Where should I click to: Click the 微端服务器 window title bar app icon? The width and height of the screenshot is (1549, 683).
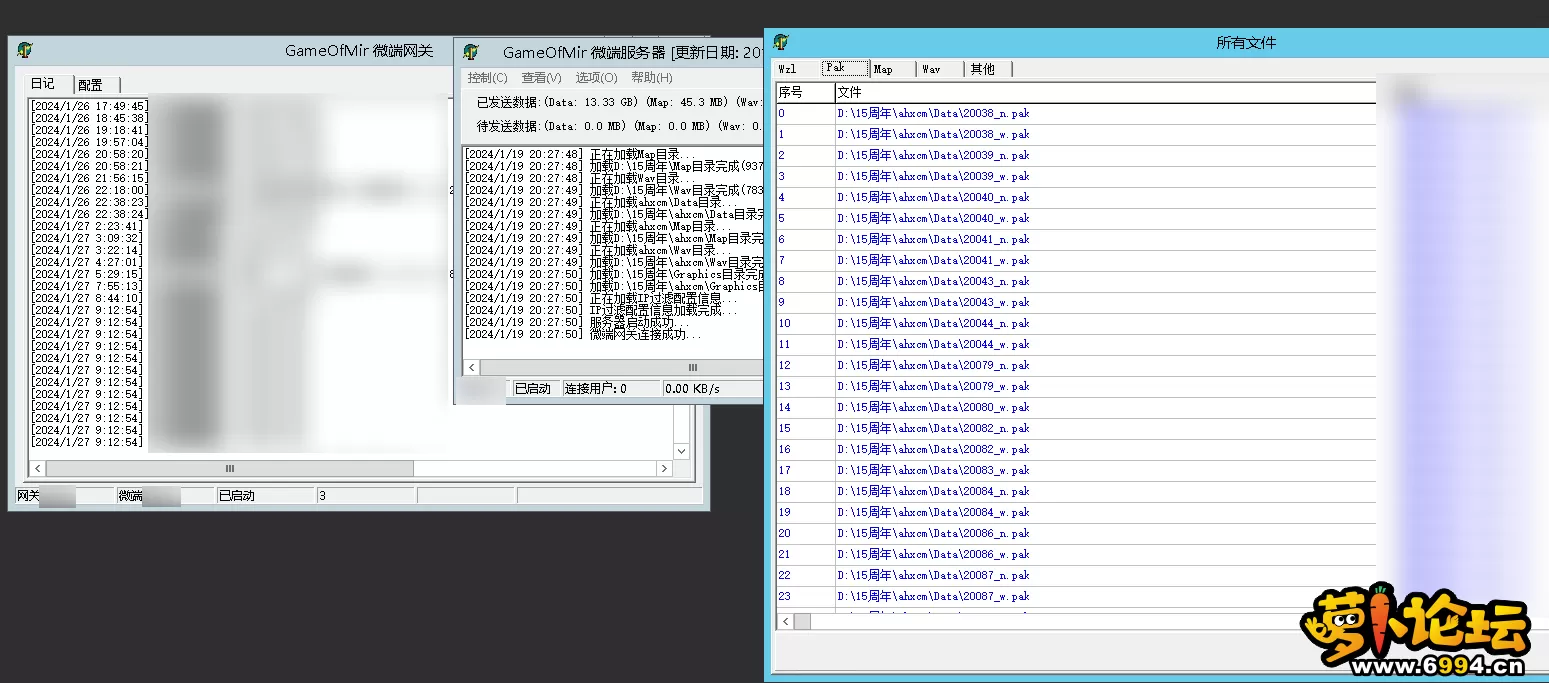click(471, 52)
